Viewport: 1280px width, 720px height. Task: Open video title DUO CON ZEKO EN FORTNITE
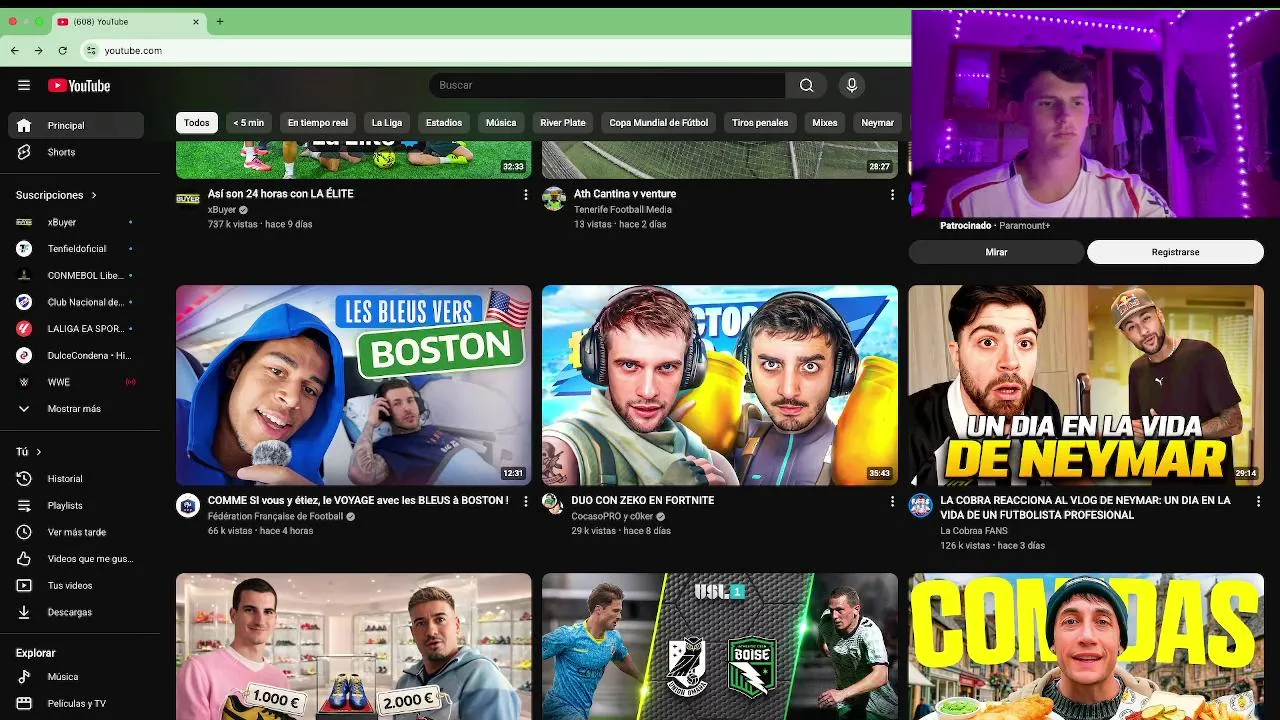tap(643, 500)
